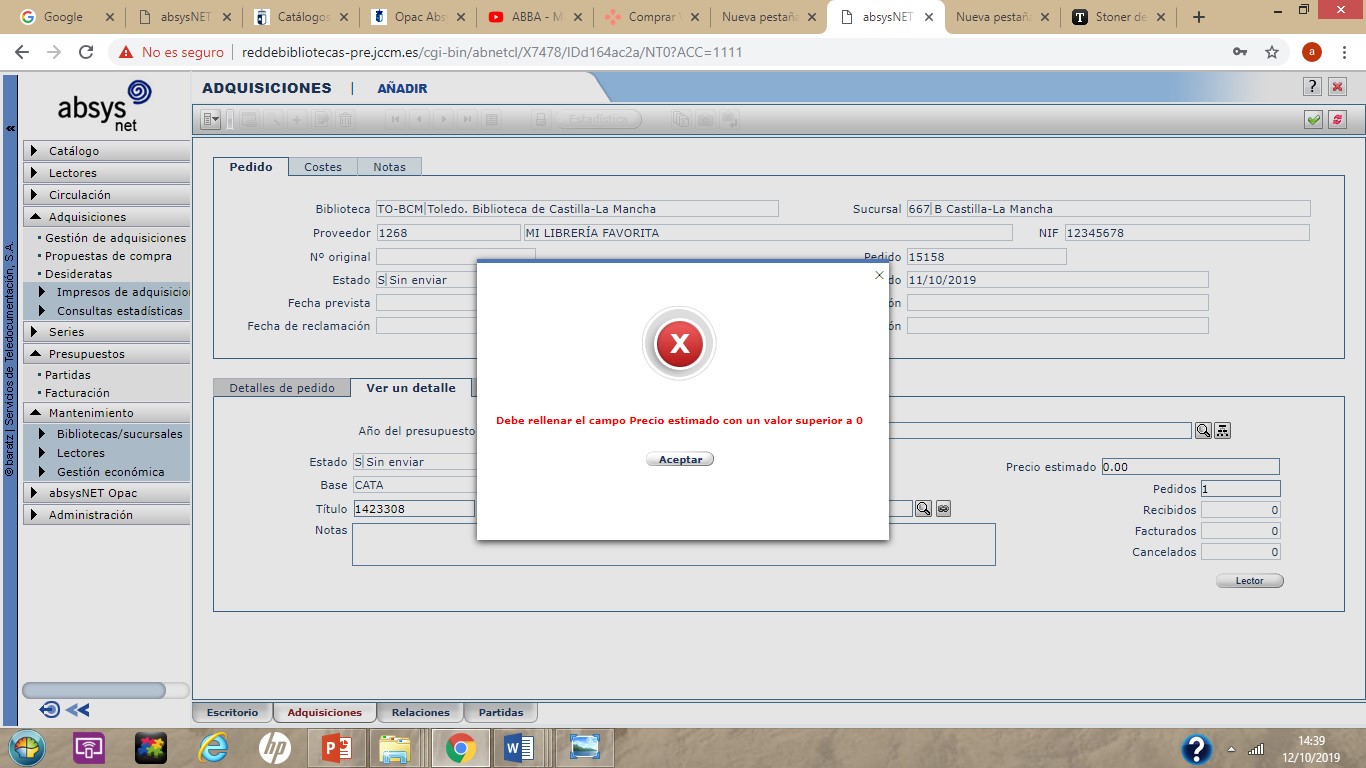
Task: Open Gestión de adquisiciones in sidebar
Action: 115,238
